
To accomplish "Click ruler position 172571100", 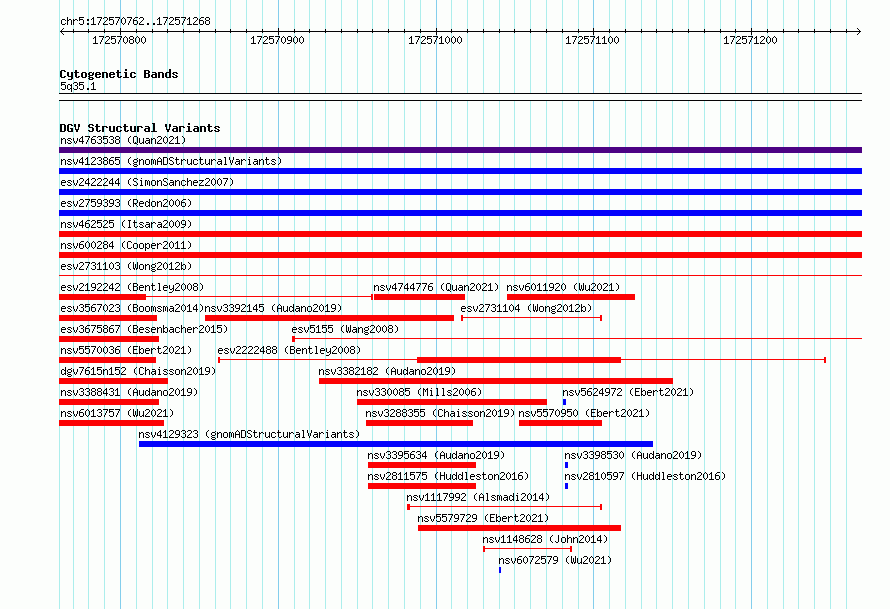I will click(592, 40).
